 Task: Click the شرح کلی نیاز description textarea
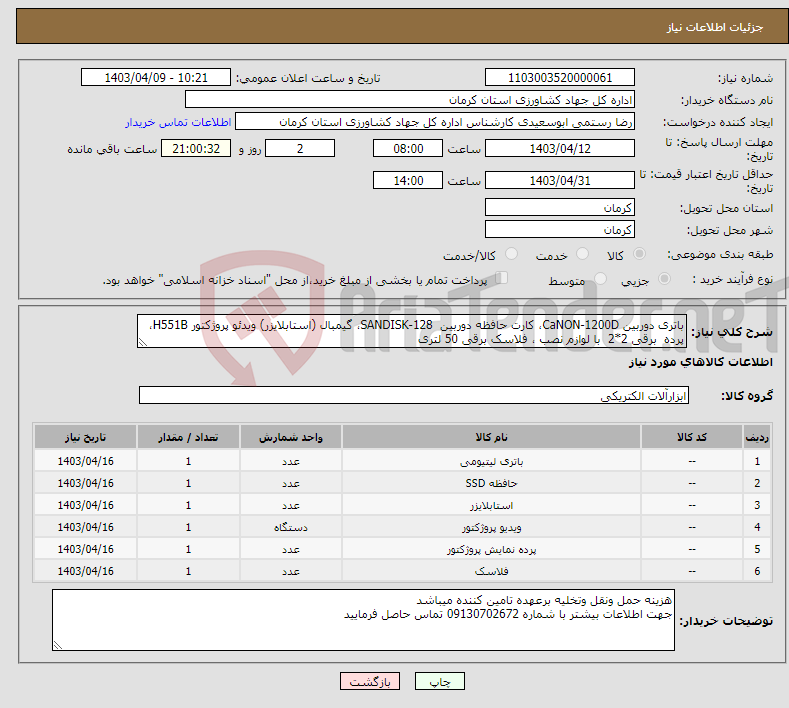(412, 332)
